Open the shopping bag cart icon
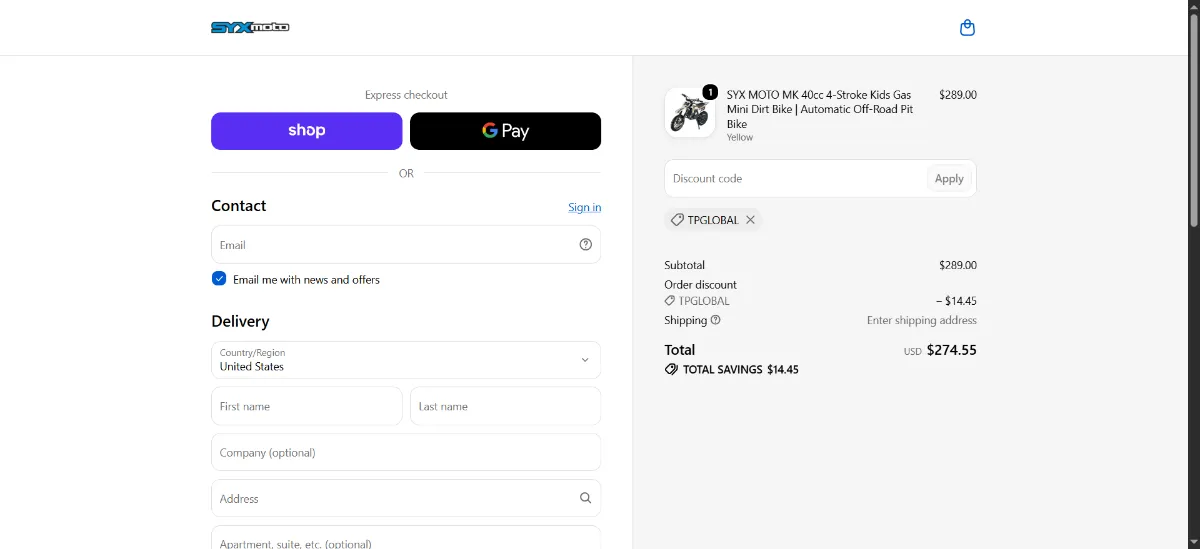This screenshot has height=549, width=1200. point(967,28)
